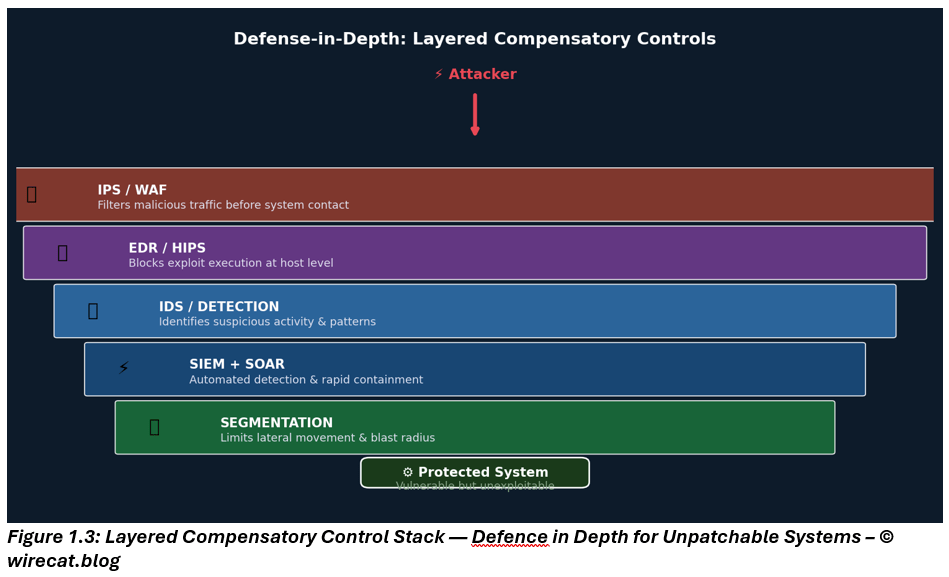Select the IPS / WAF heading text
Image resolution: width=949 pixels, height=577 pixels.
coord(132,190)
